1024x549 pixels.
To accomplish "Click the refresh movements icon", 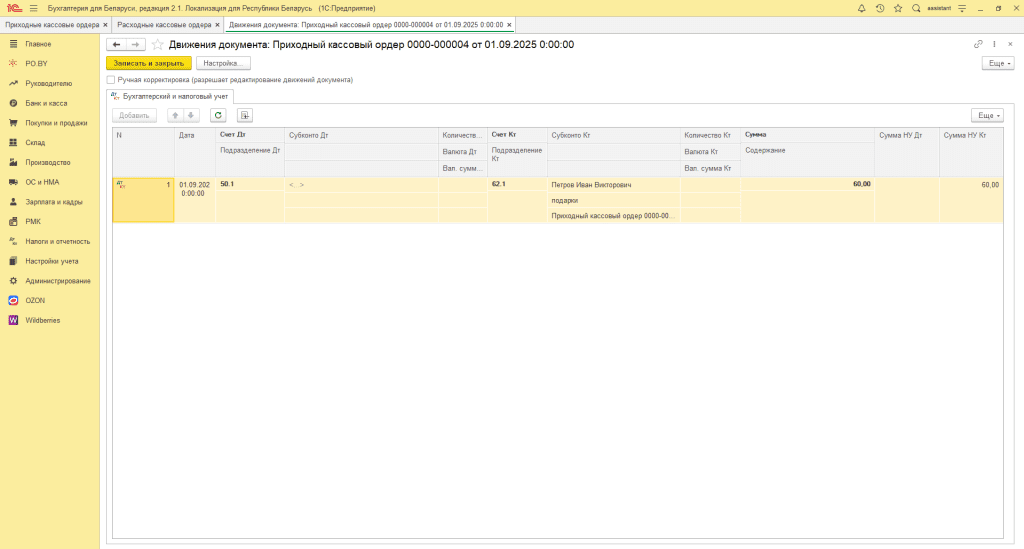I will point(218,115).
